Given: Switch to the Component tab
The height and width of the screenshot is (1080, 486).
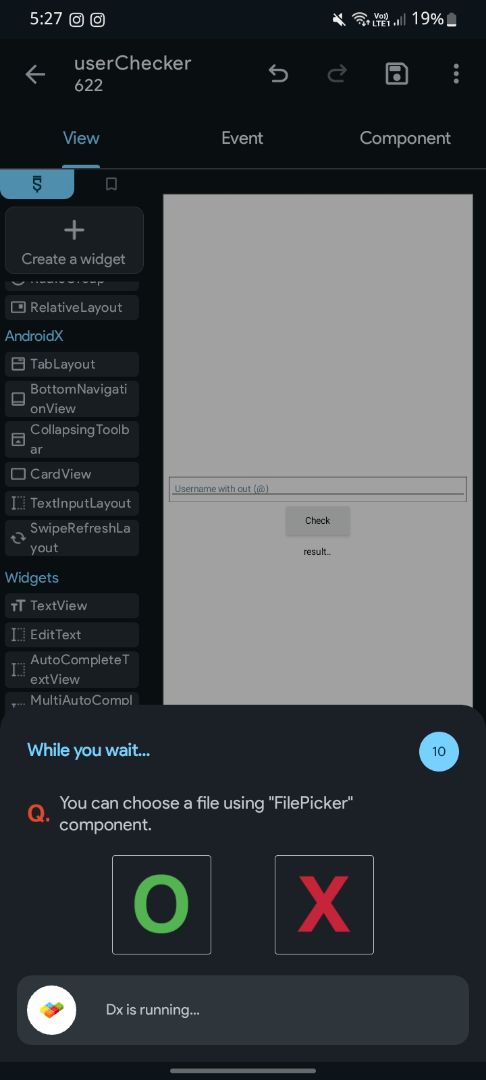Looking at the screenshot, I should pos(405,138).
